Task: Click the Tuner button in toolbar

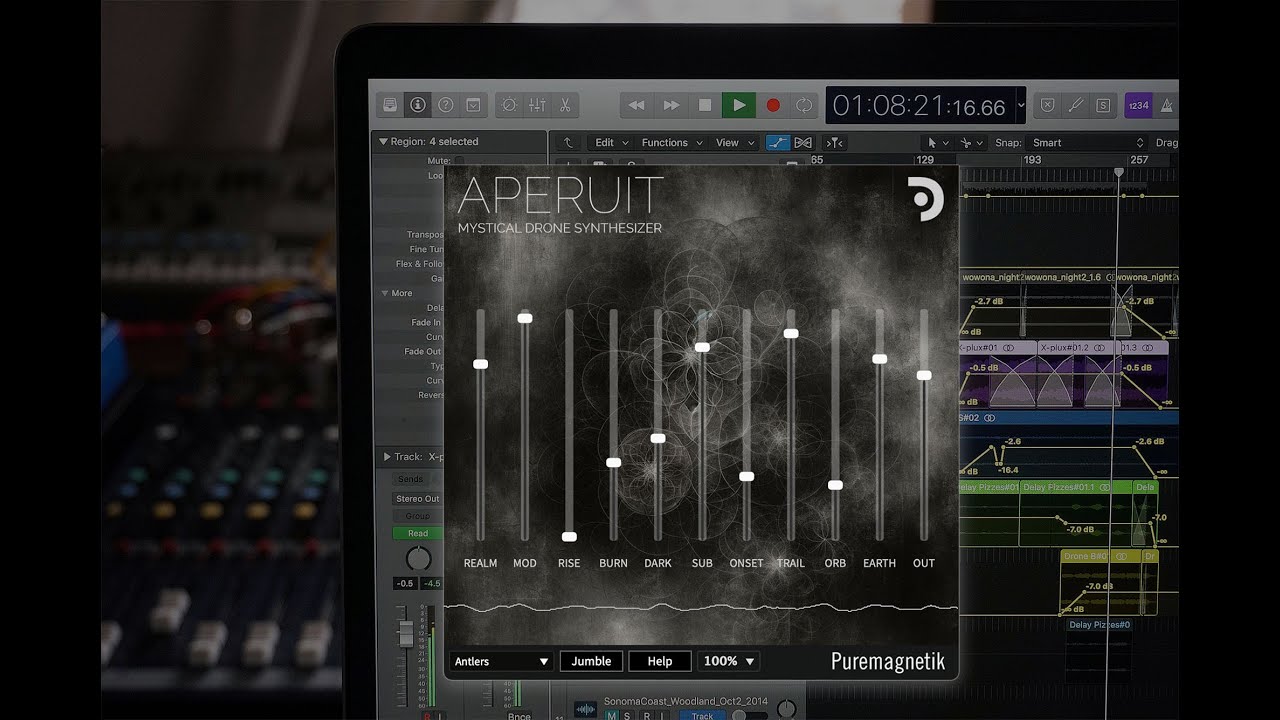Action: 1076,104
